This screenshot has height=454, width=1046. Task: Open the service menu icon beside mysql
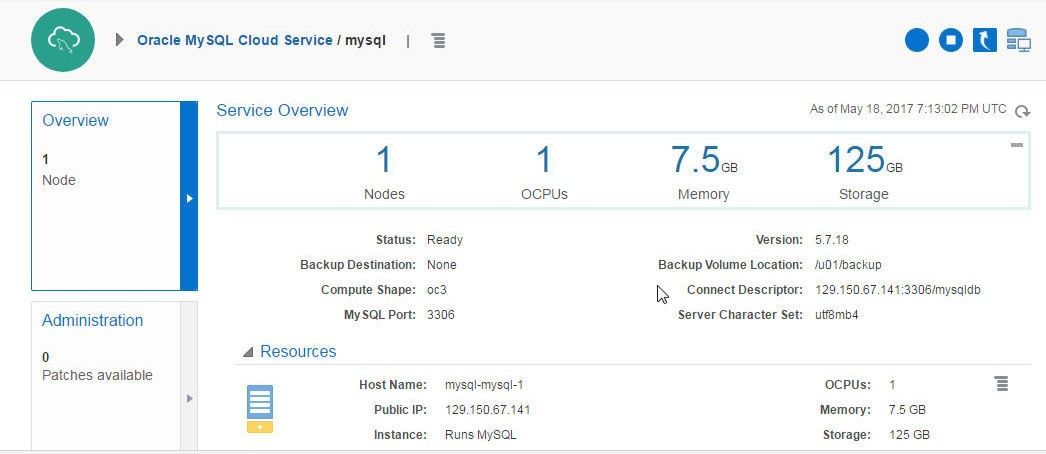(438, 41)
